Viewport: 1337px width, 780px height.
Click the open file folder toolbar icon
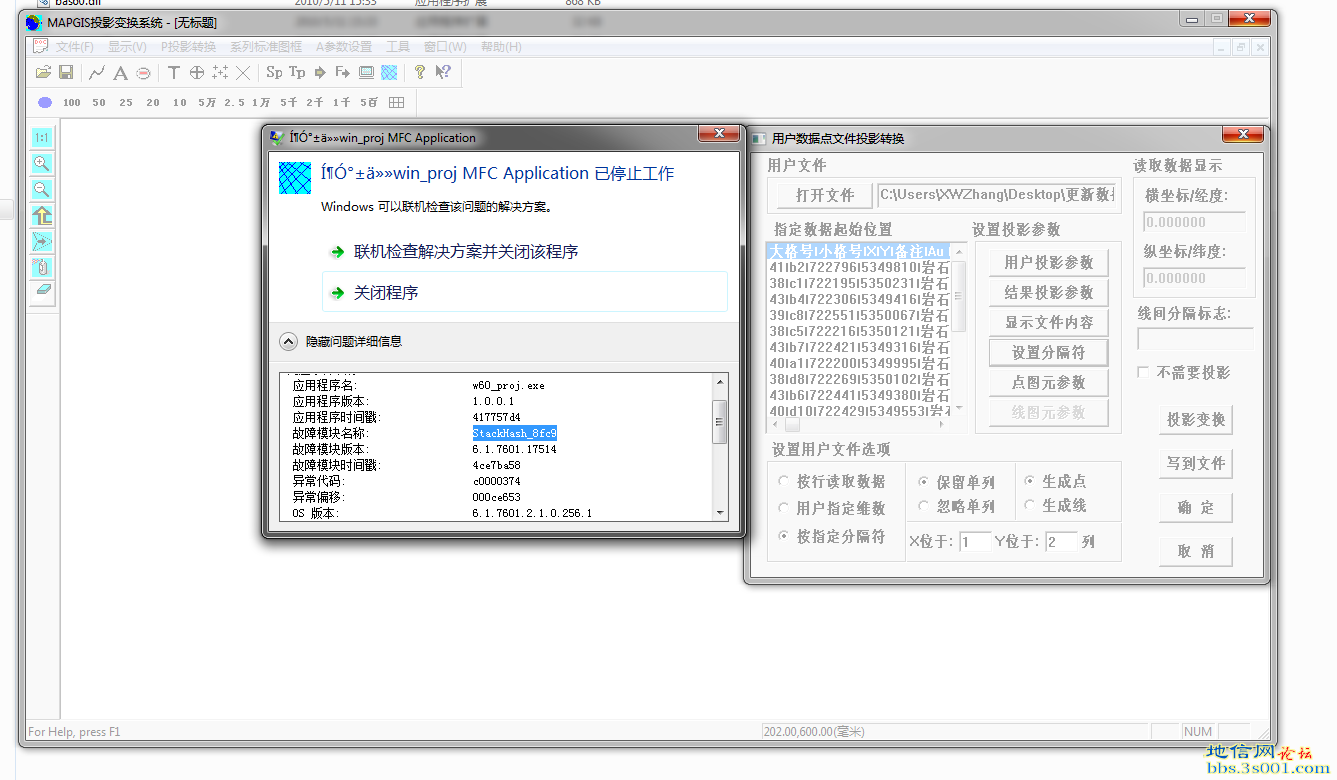coord(43,72)
